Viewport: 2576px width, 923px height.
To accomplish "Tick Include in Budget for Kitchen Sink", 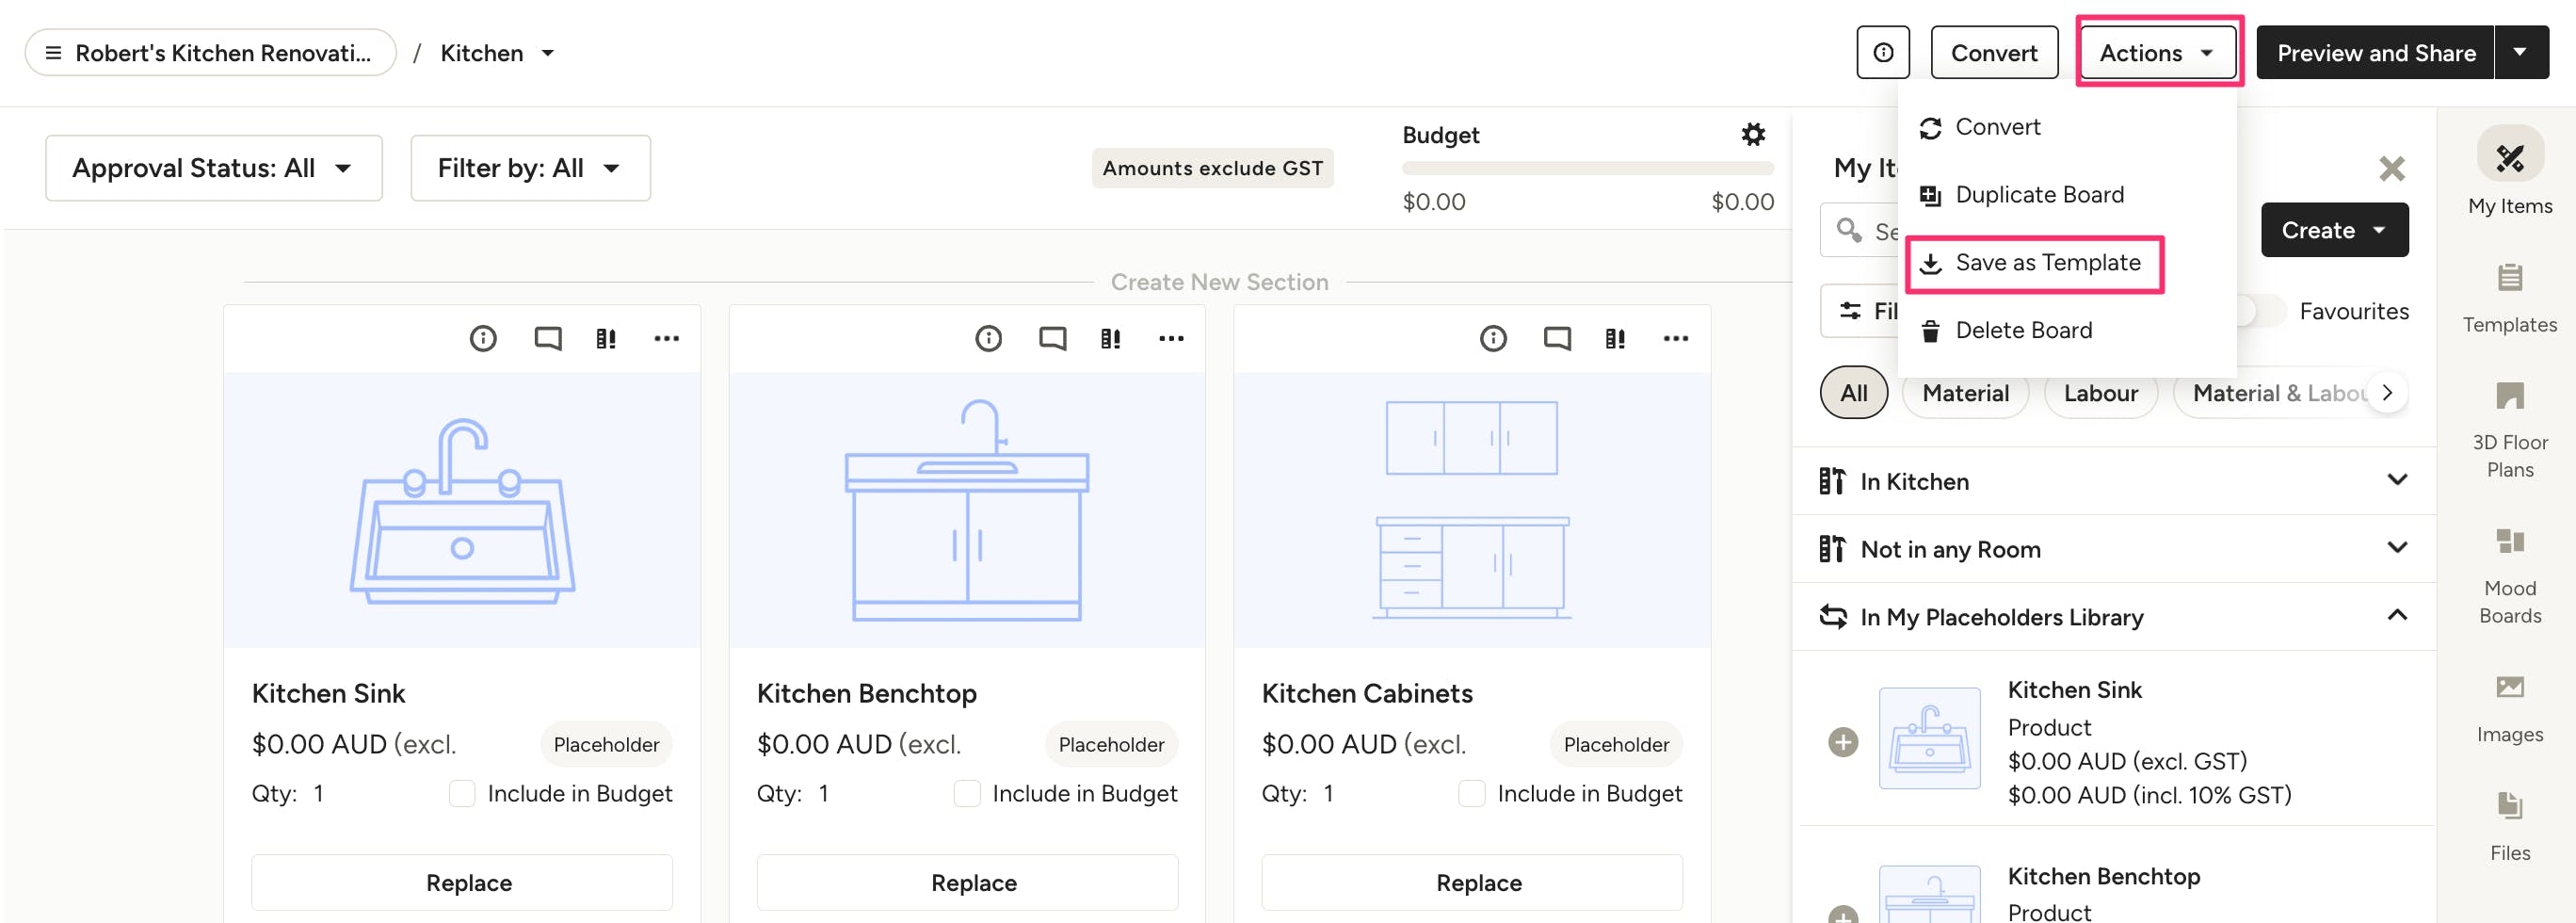I will 462,793.
